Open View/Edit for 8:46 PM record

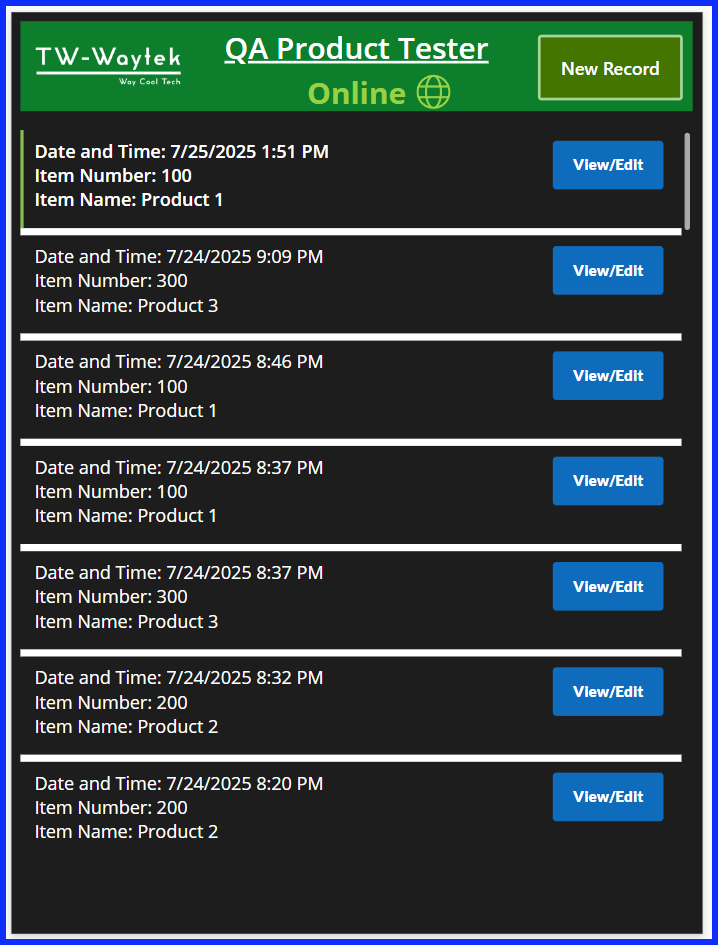pos(608,375)
